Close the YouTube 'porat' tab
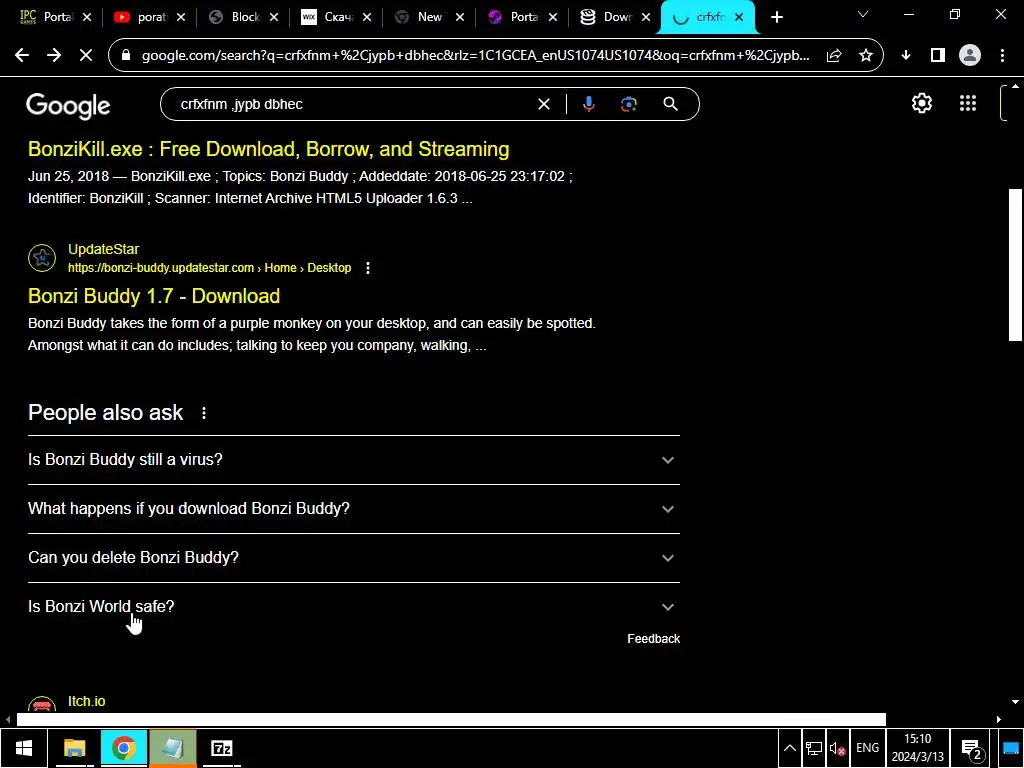This screenshot has width=1024, height=768. [x=181, y=18]
